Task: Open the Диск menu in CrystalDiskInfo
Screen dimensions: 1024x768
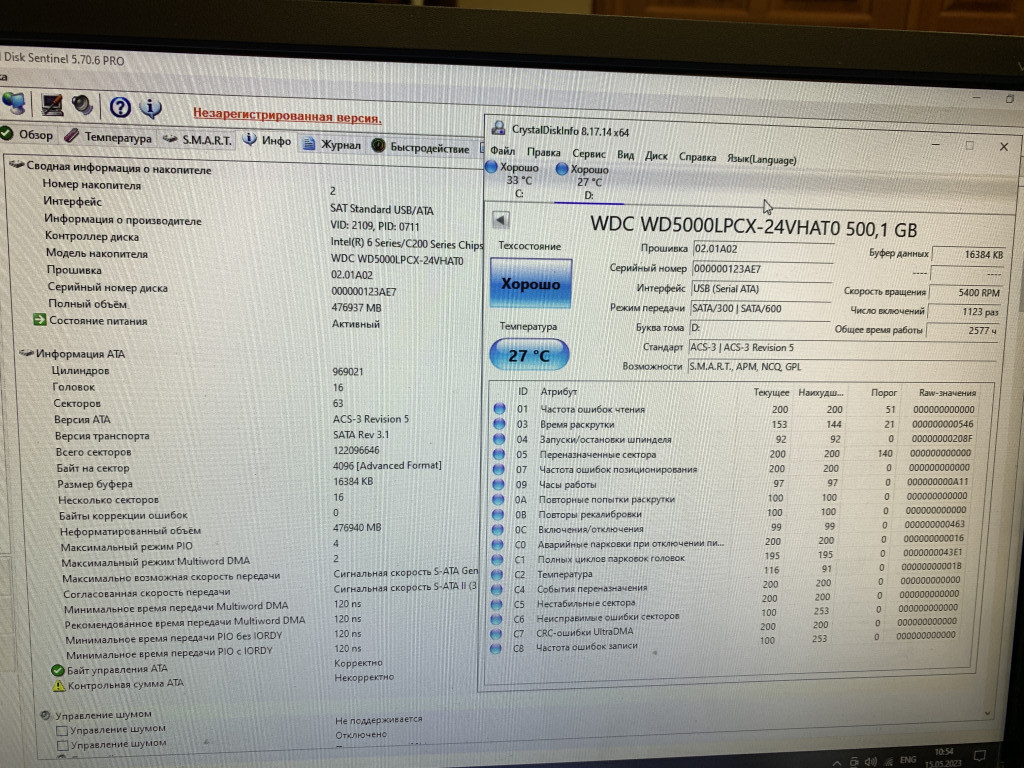Action: 656,156
